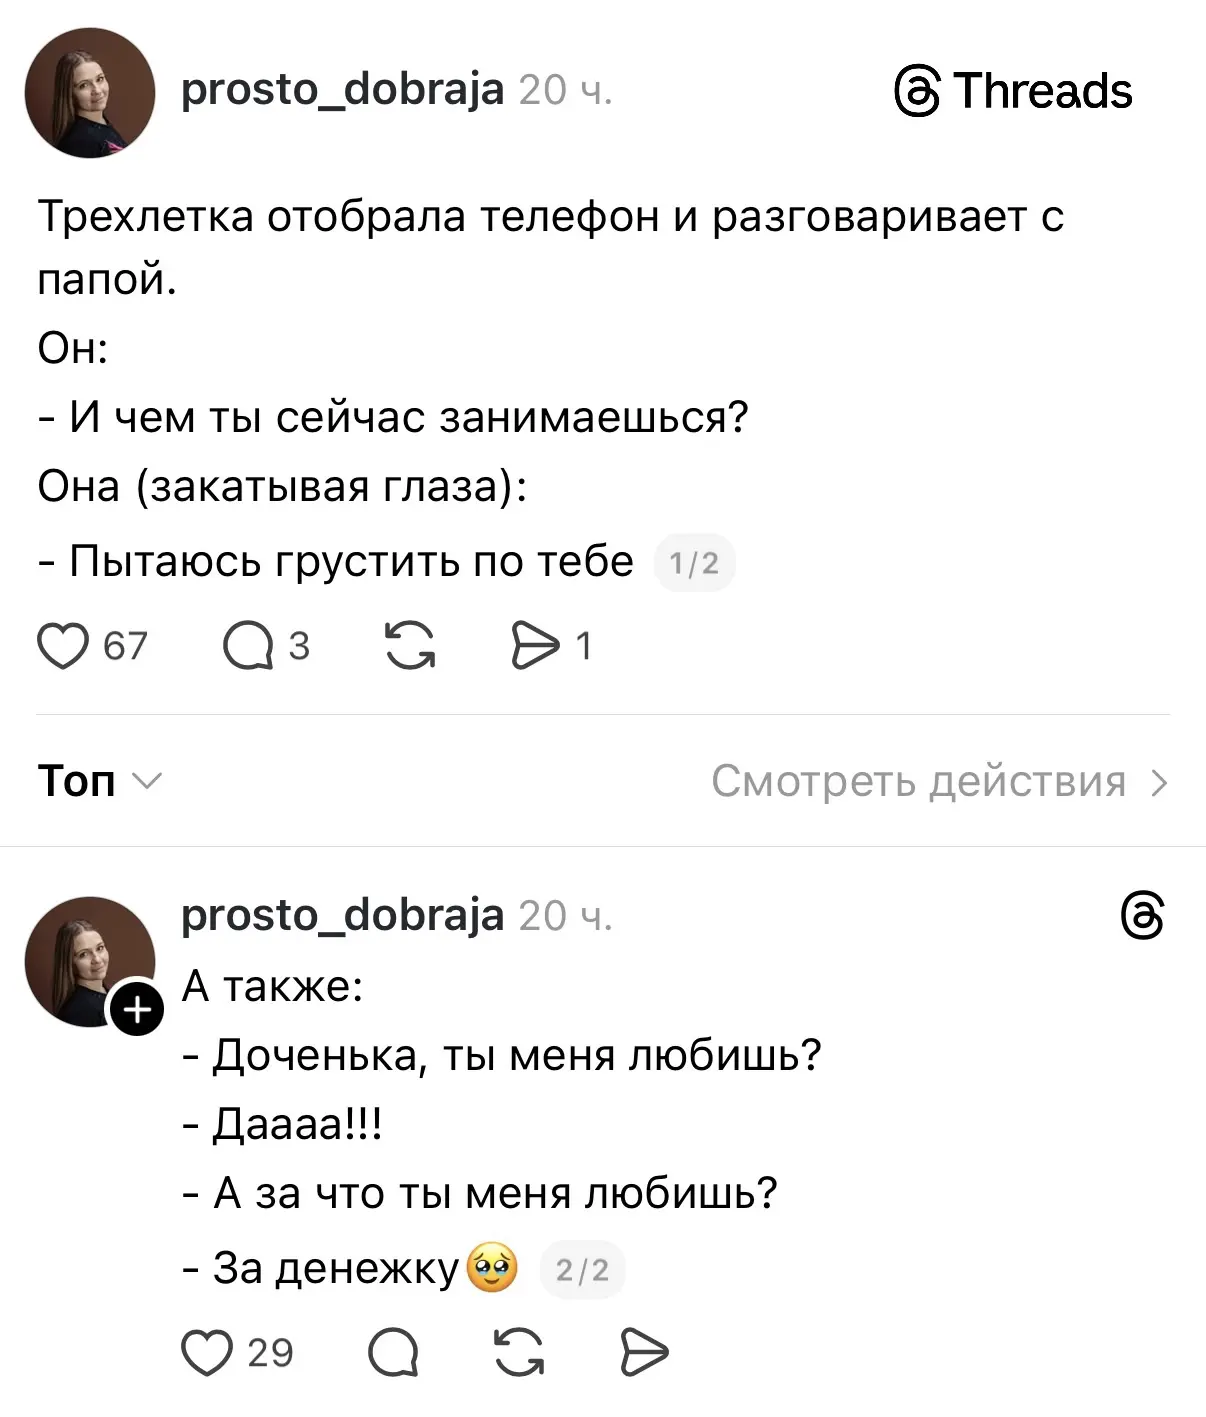Tap the 2/2 thread part indicator
The width and height of the screenshot is (1206, 1417).
tap(582, 1270)
